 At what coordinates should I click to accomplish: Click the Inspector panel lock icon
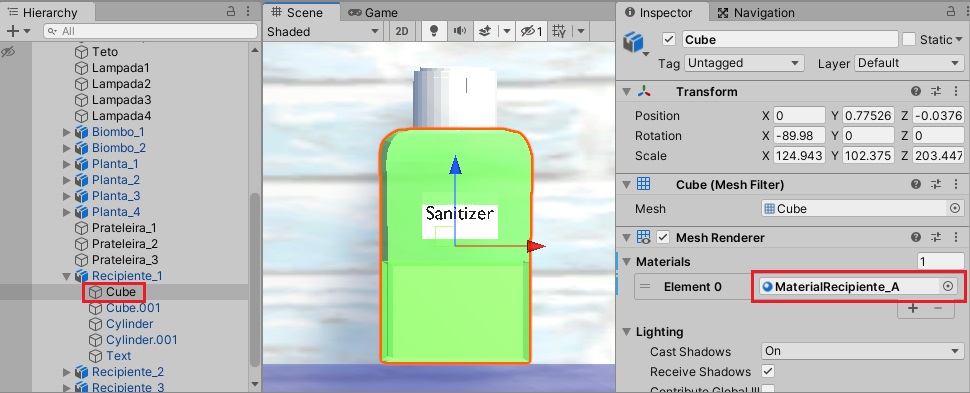(x=951, y=11)
